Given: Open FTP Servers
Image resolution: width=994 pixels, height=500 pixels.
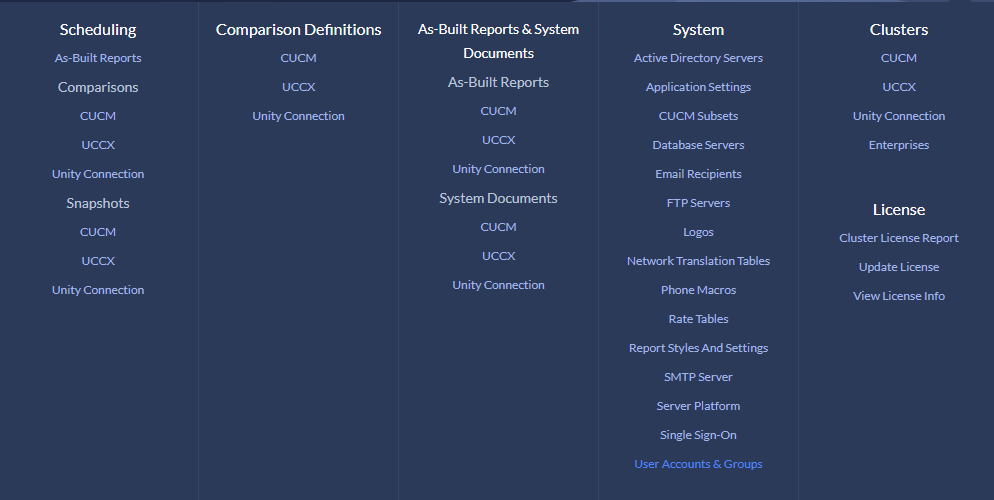Looking at the screenshot, I should [x=698, y=203].
